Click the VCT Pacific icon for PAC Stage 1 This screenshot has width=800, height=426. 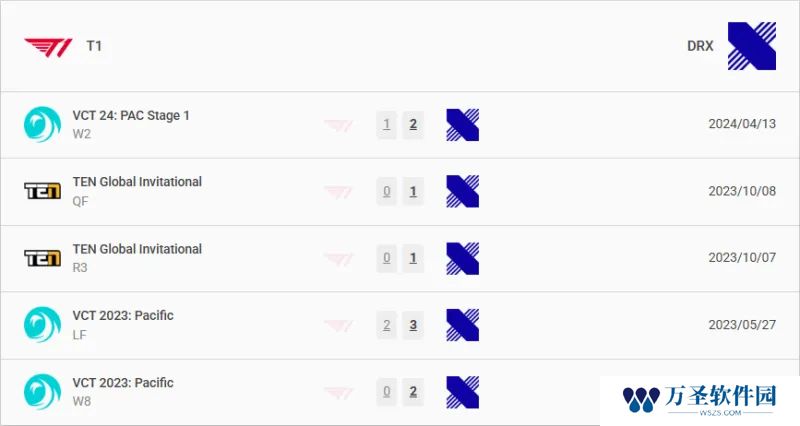click(42, 124)
